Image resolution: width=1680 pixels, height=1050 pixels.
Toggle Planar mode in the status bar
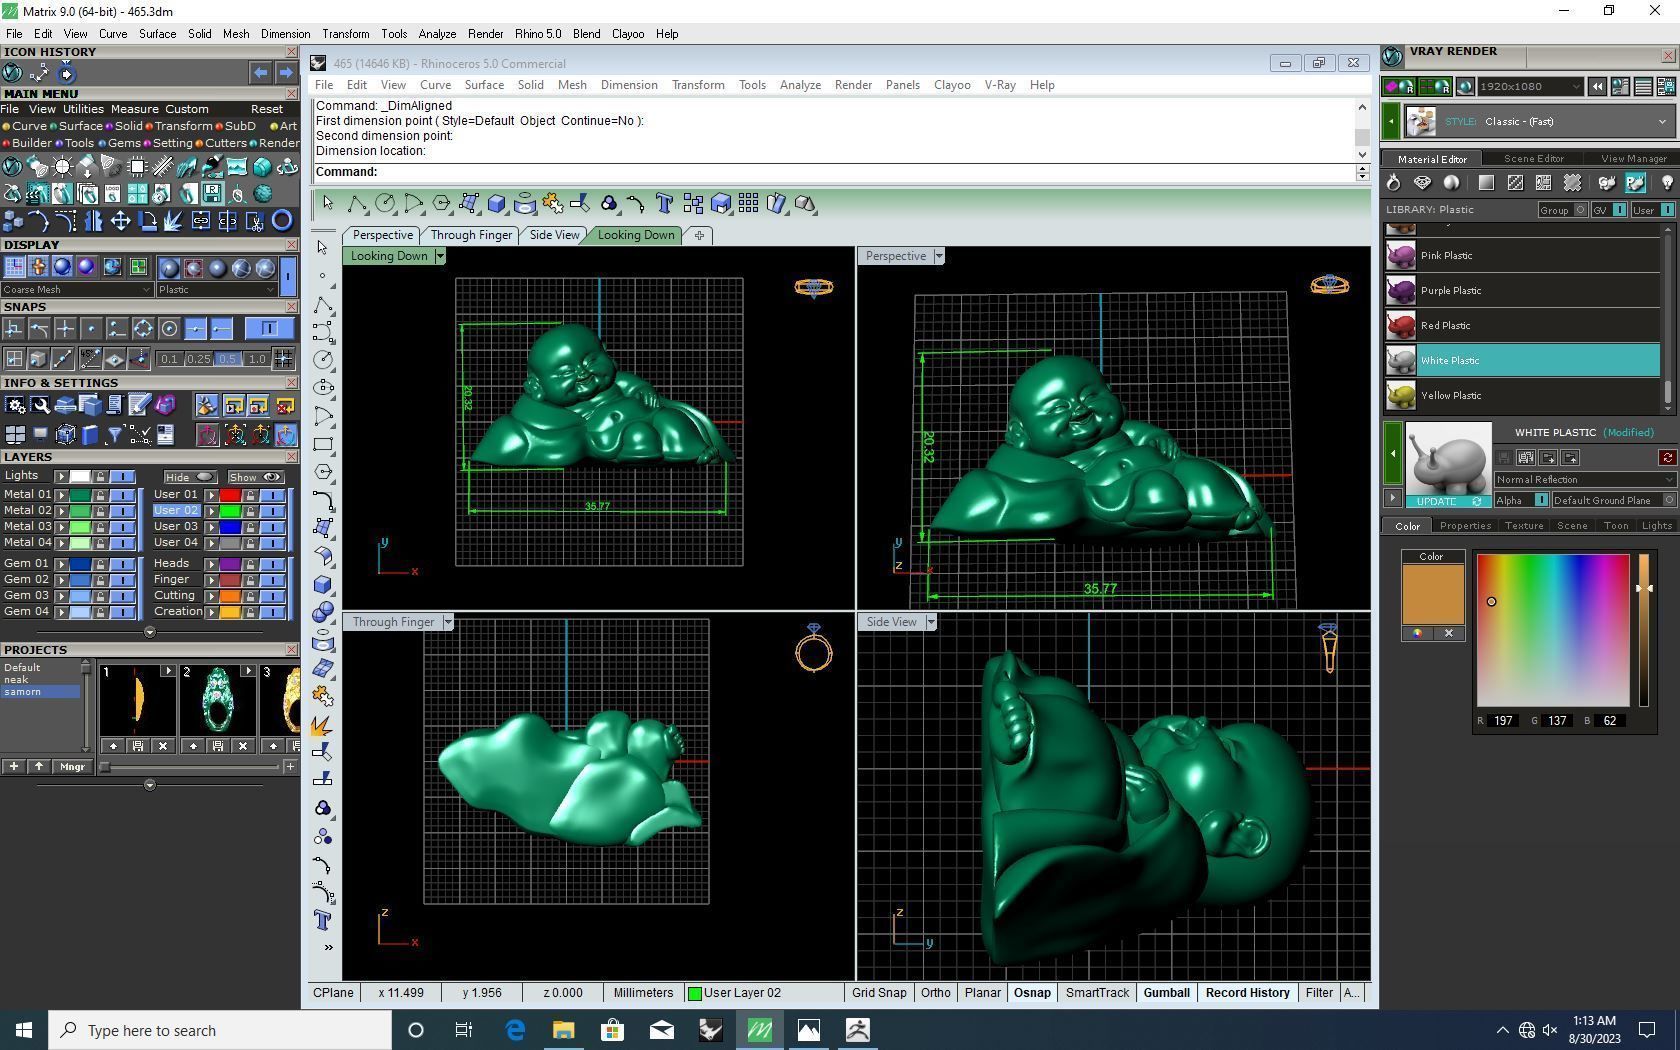pyautogui.click(x=982, y=993)
